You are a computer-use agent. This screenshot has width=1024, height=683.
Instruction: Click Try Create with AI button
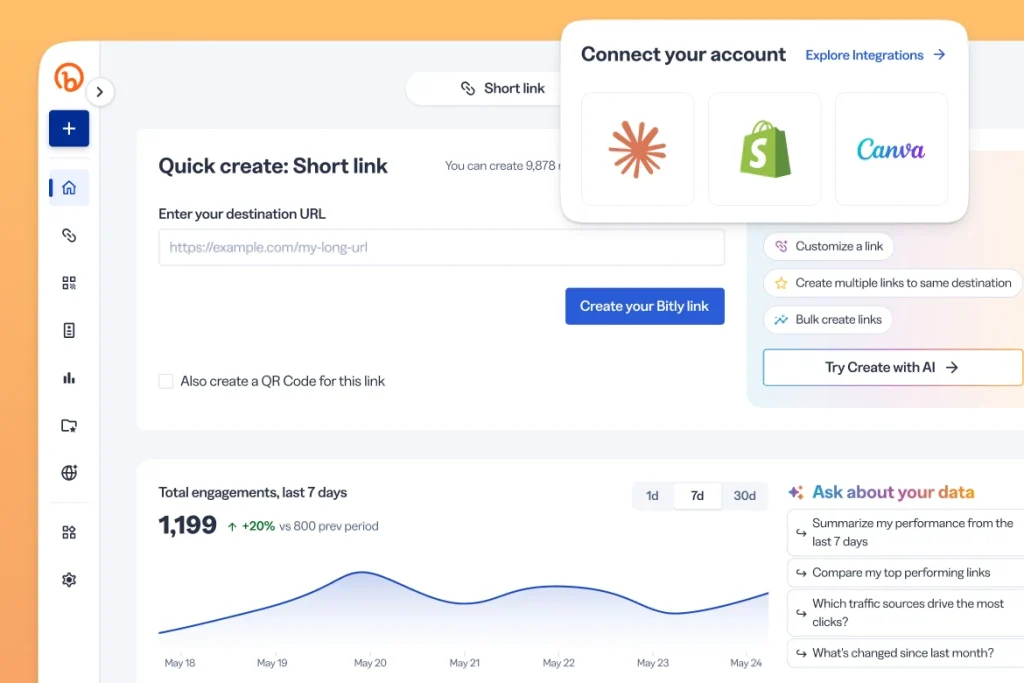pos(892,368)
